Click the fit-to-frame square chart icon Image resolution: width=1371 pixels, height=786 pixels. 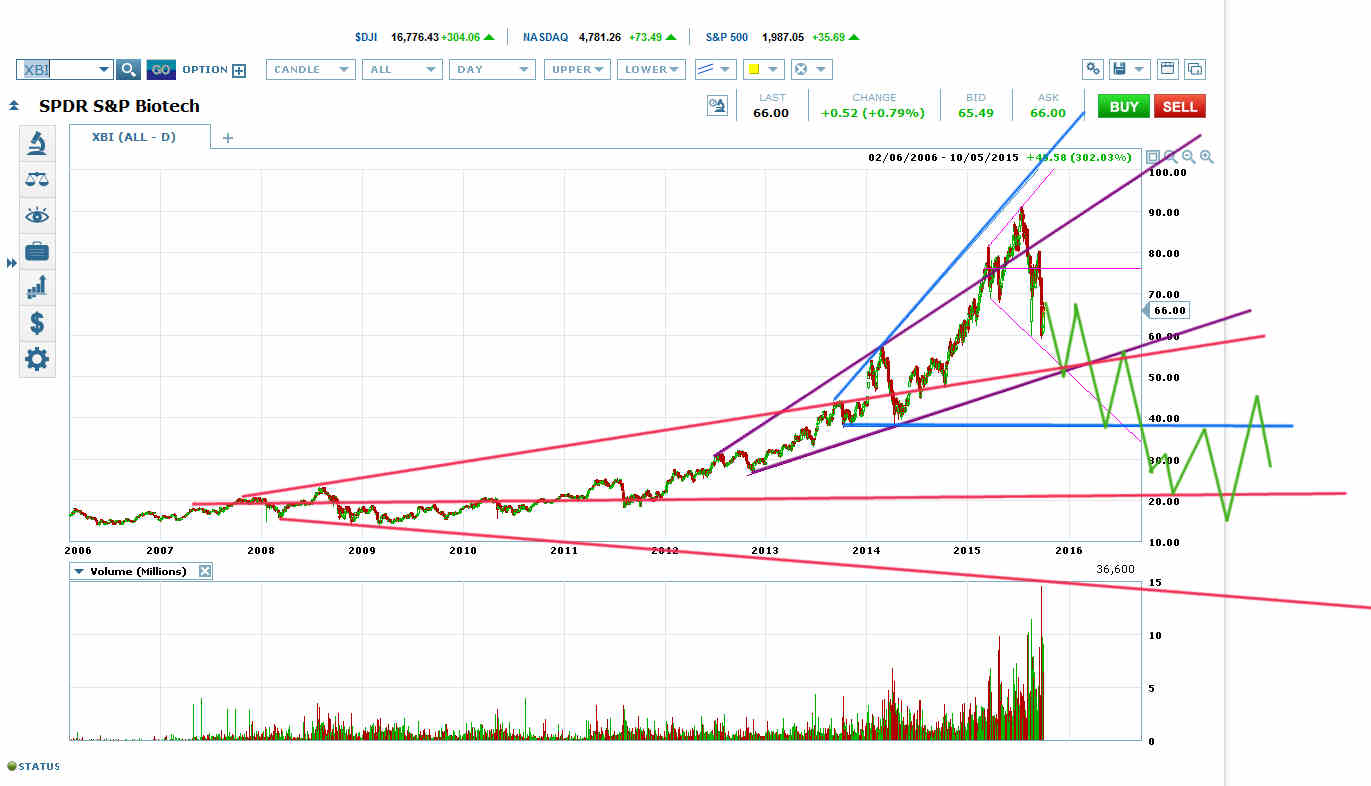point(1153,156)
